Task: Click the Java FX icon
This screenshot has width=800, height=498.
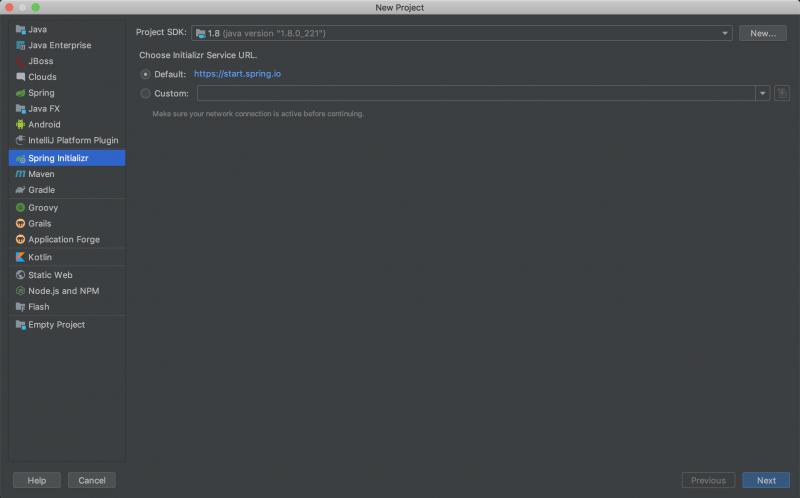Action: [20, 109]
